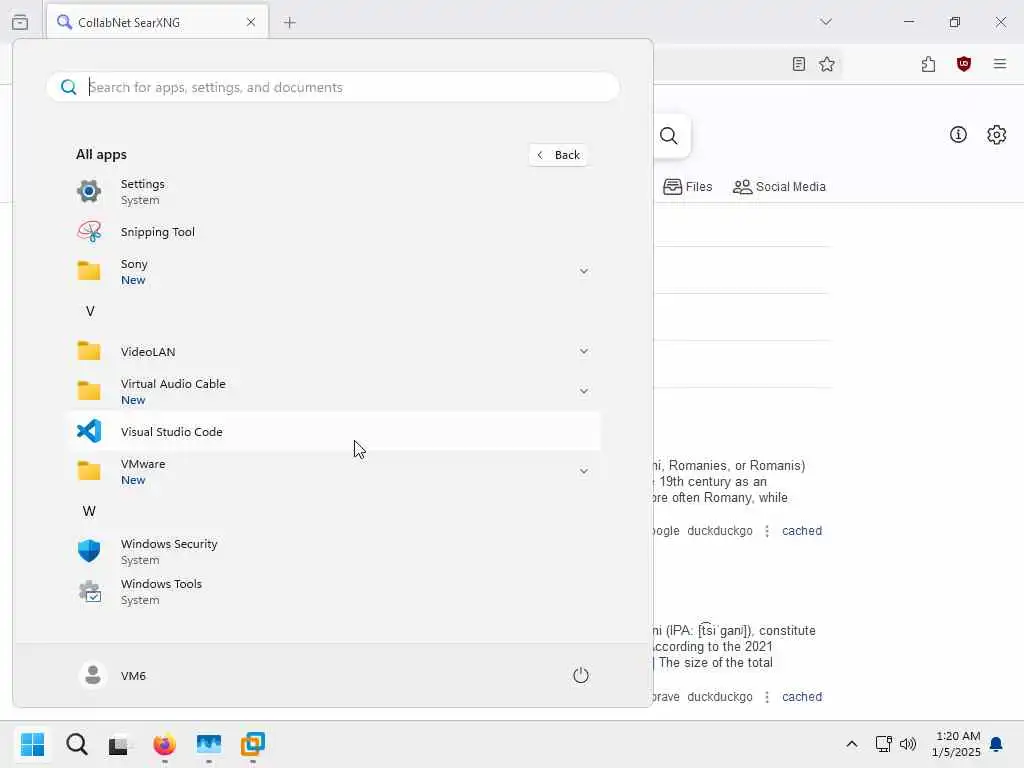Open the Virtual Audio Cable folder
The image size is (1024, 768).
(x=333, y=391)
